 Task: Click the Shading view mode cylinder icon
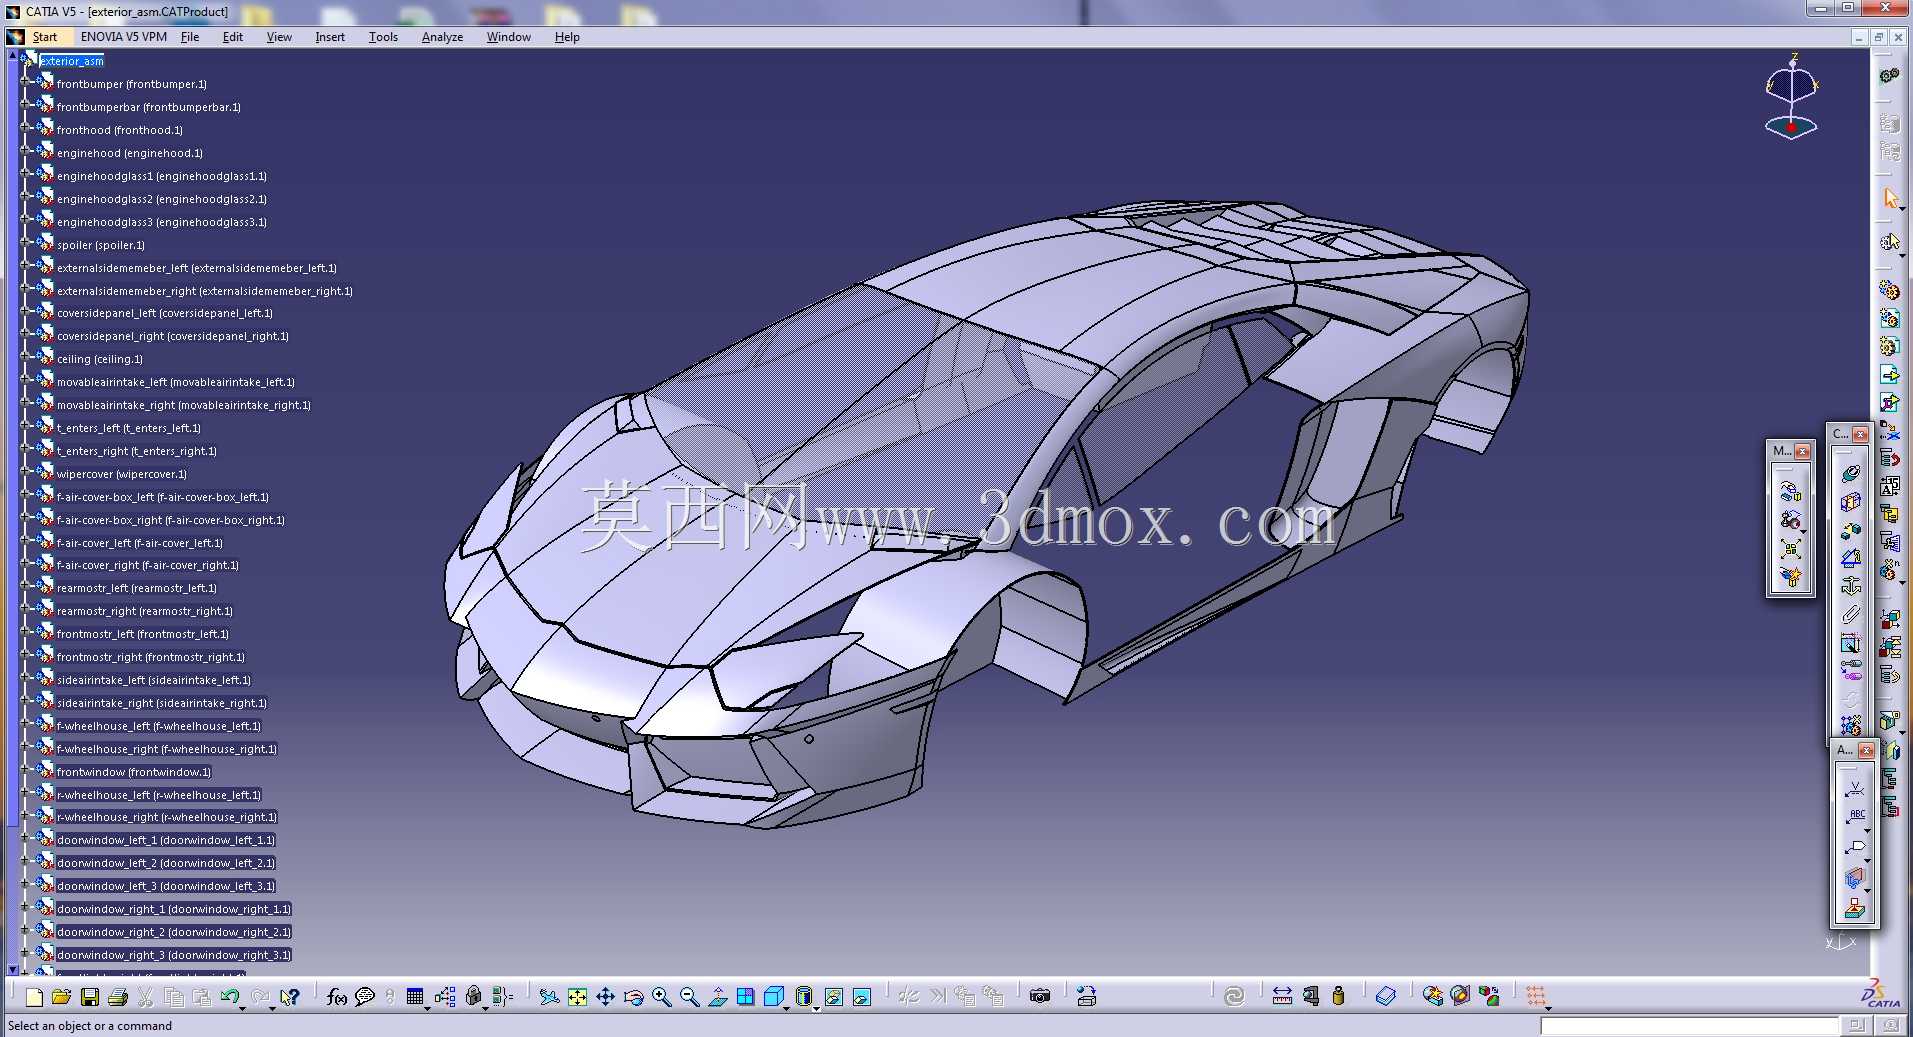coord(803,997)
